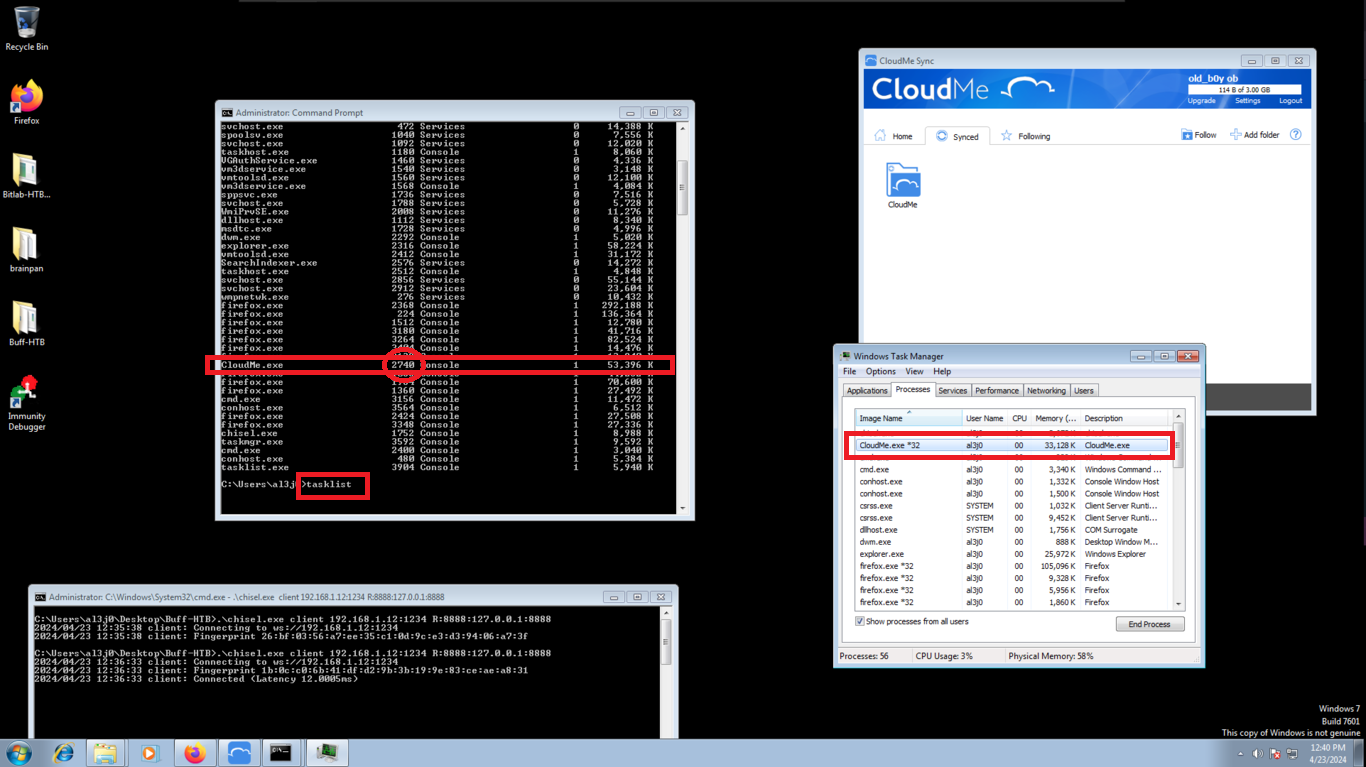Click the CloudMe storage usage bar
This screenshot has height=767, width=1366.
coord(1244,90)
